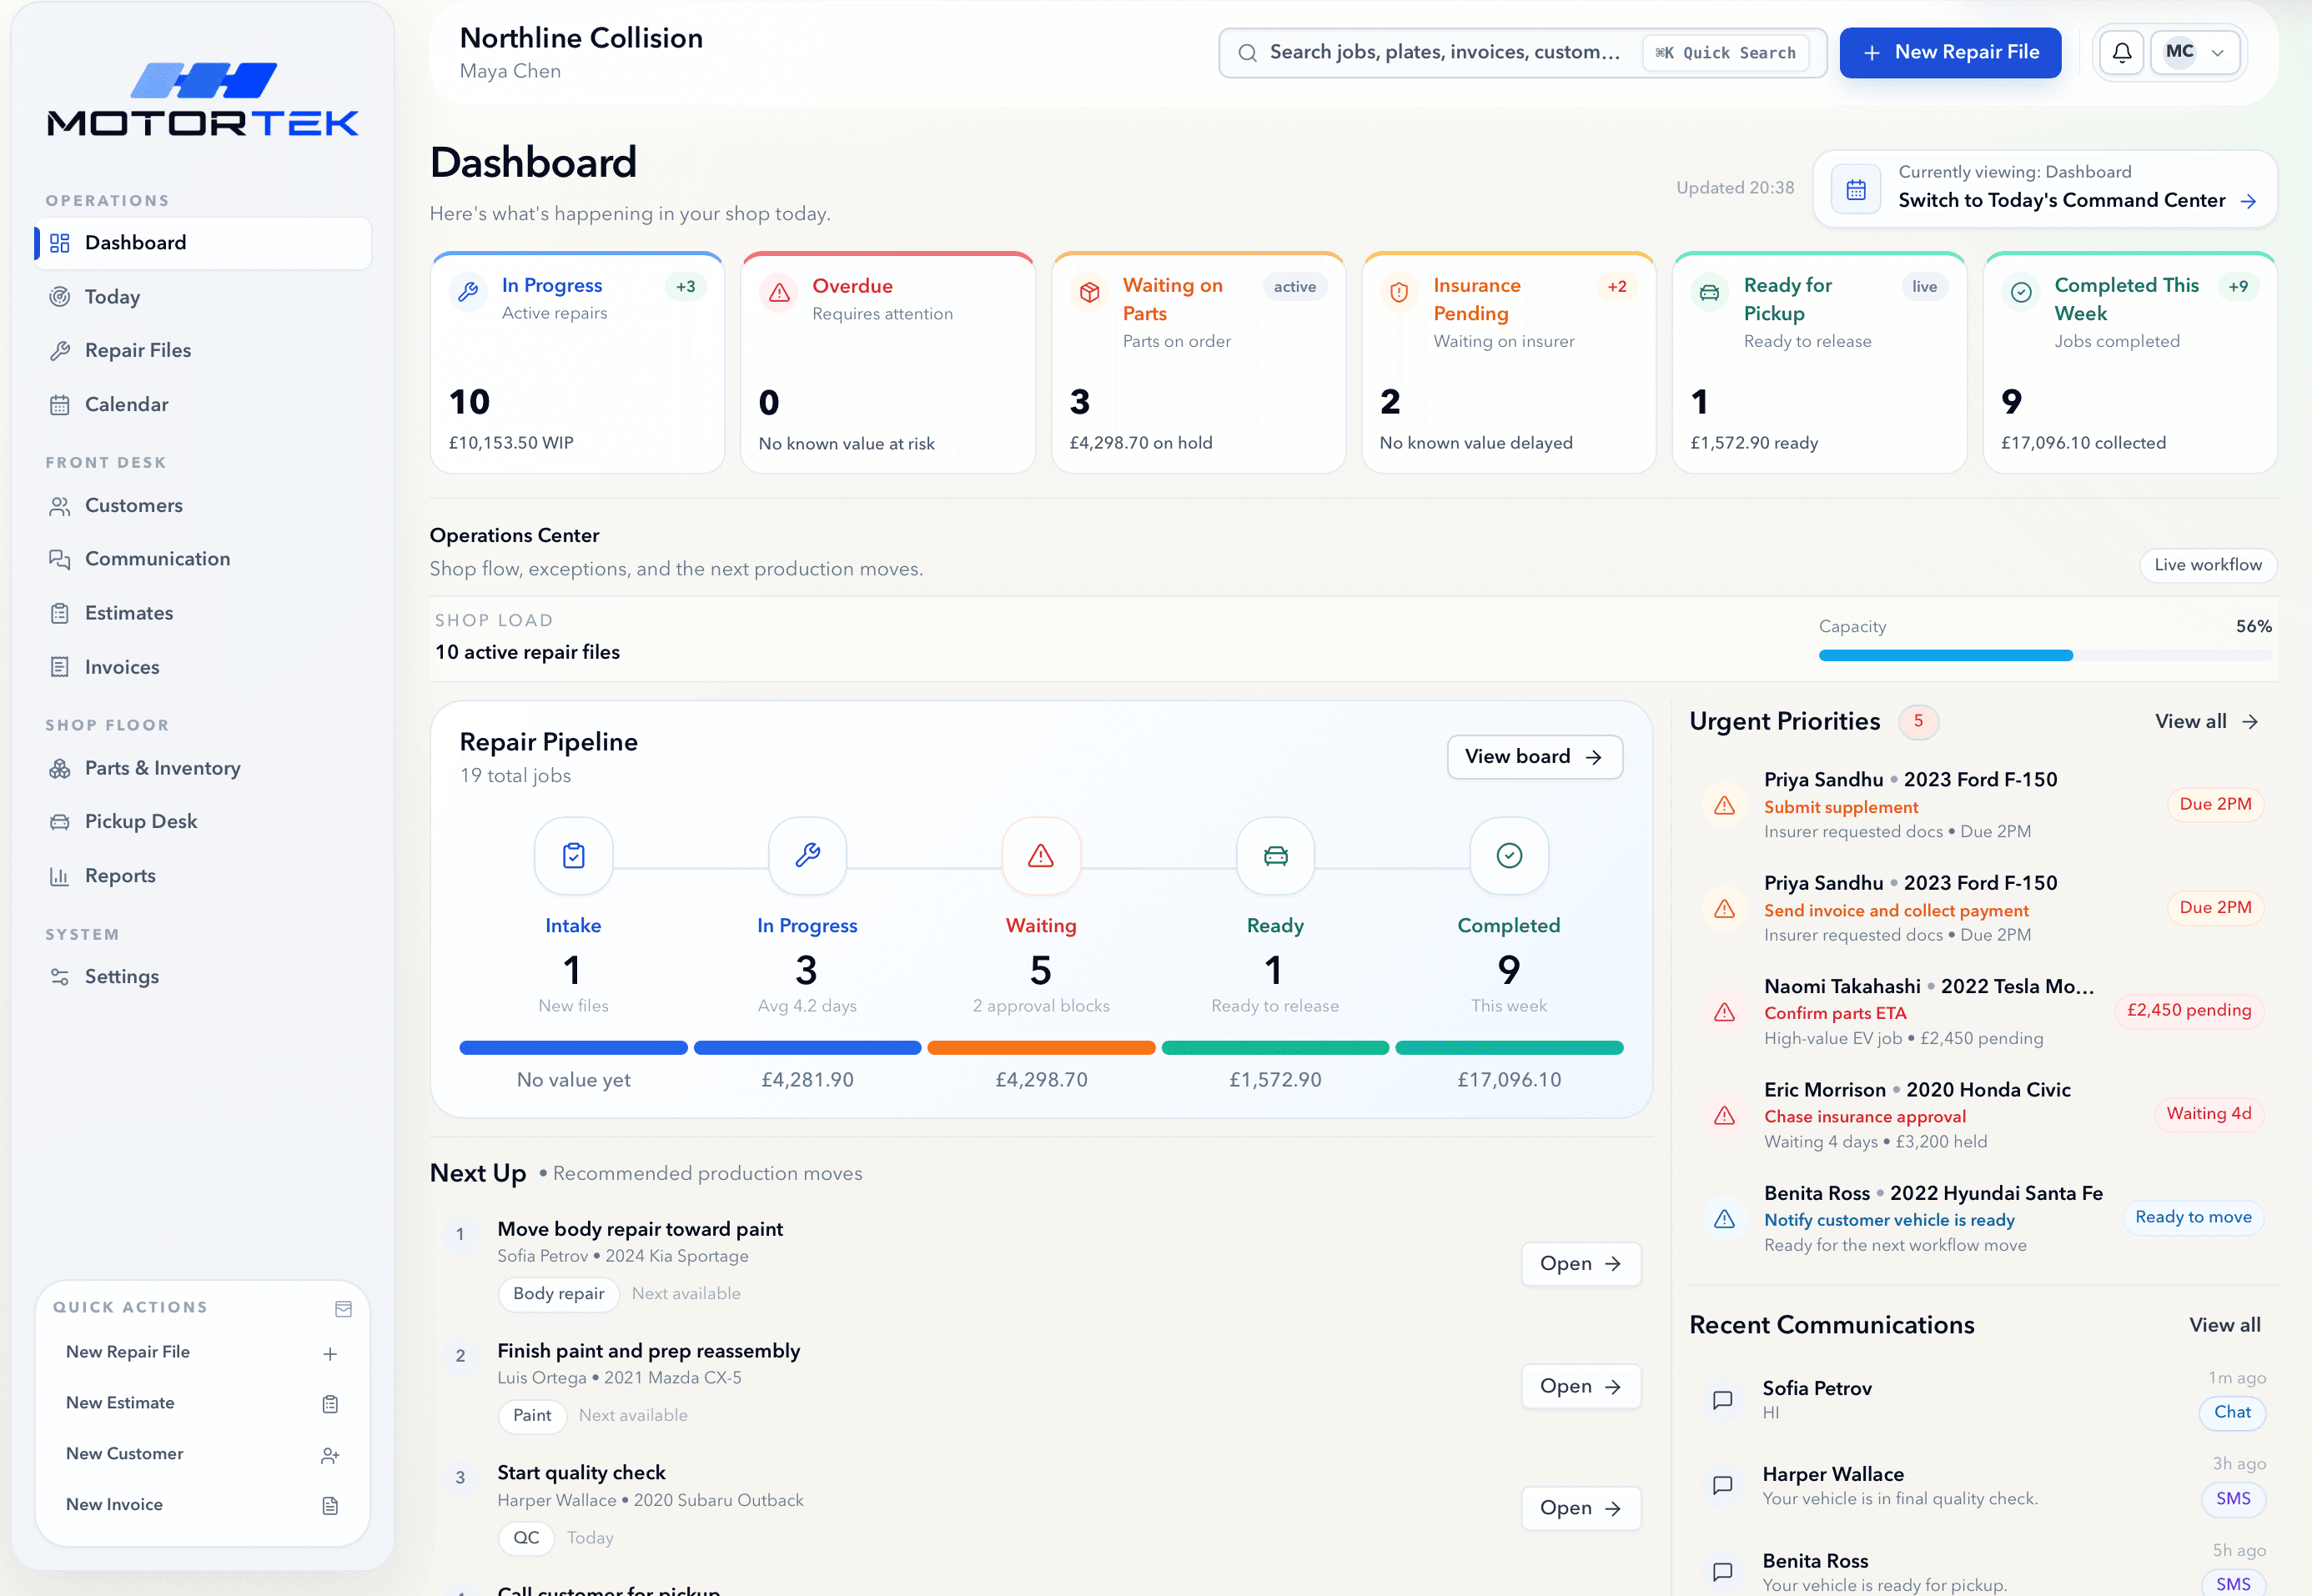
Task: Click the checkmark icon on Completed This Week card
Action: click(2021, 292)
